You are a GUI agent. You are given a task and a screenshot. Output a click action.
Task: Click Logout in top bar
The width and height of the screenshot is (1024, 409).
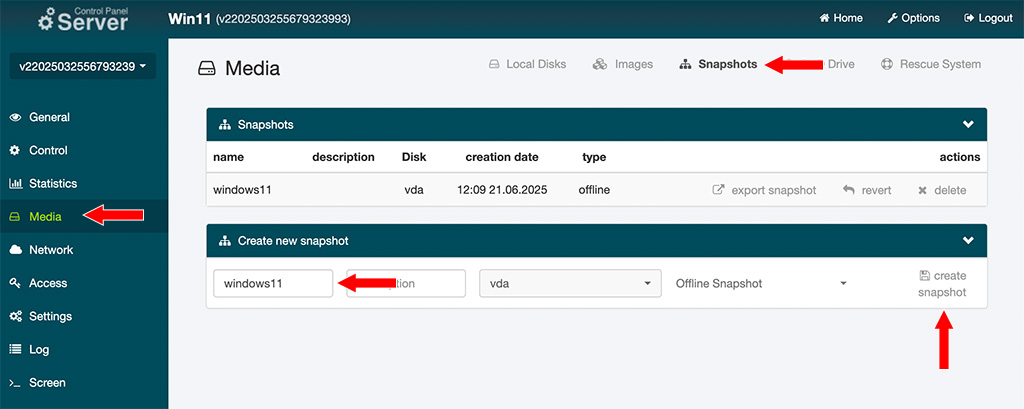pyautogui.click(x=988, y=18)
